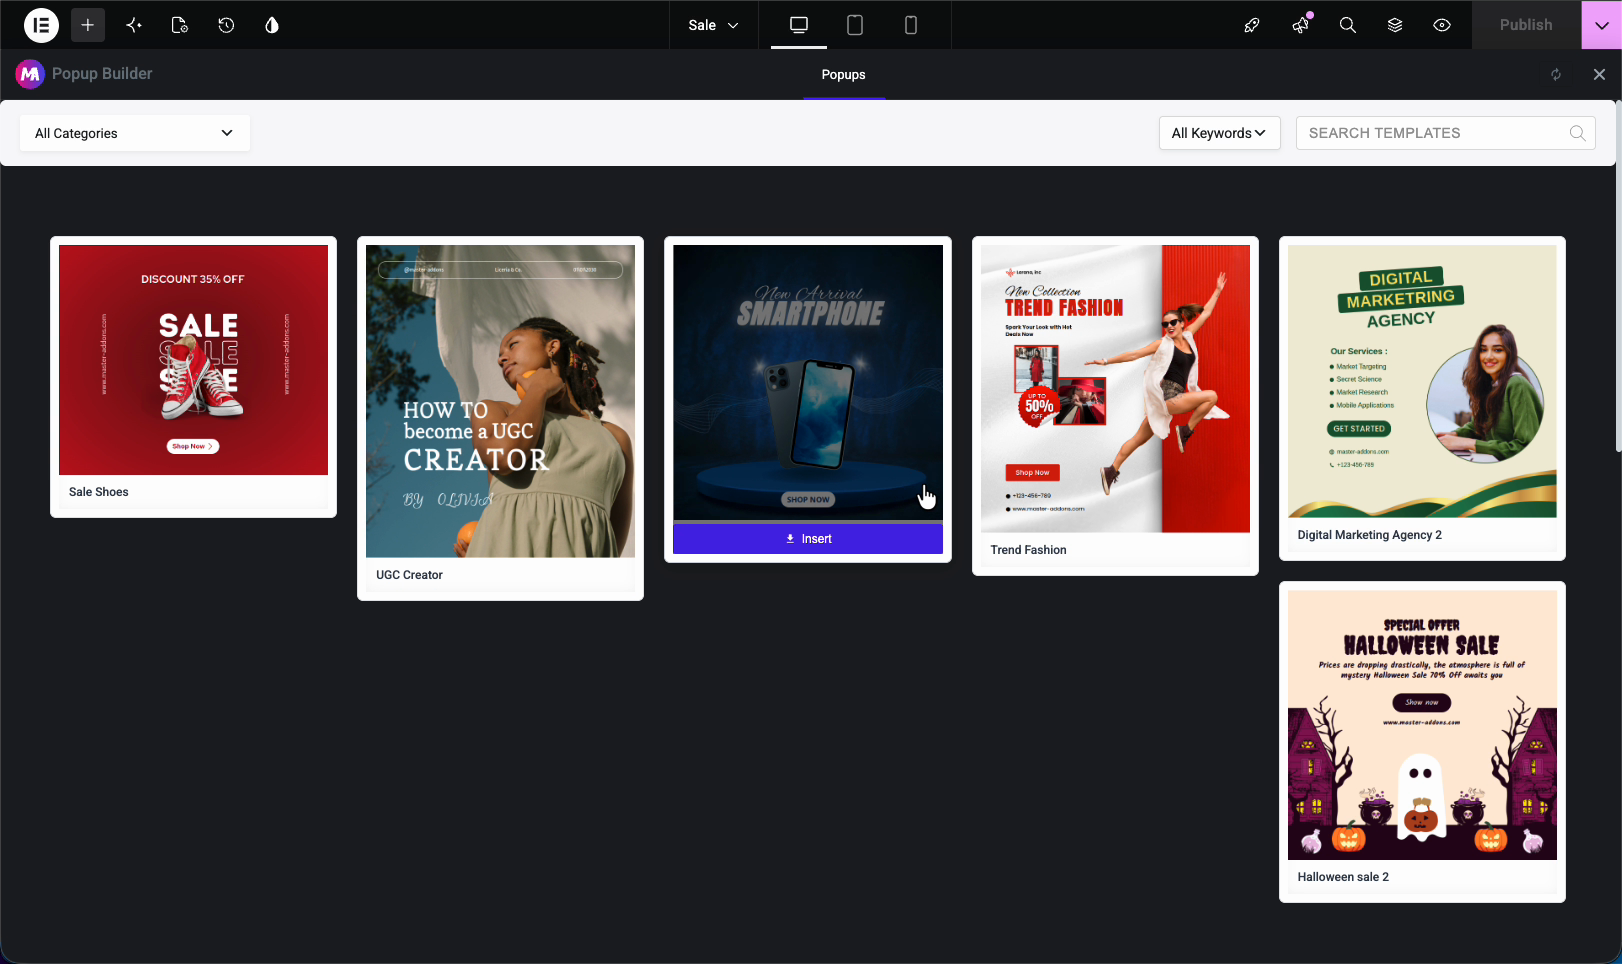Open the All Categories dropdown
Viewport: 1622px width, 964px height.
click(x=134, y=133)
